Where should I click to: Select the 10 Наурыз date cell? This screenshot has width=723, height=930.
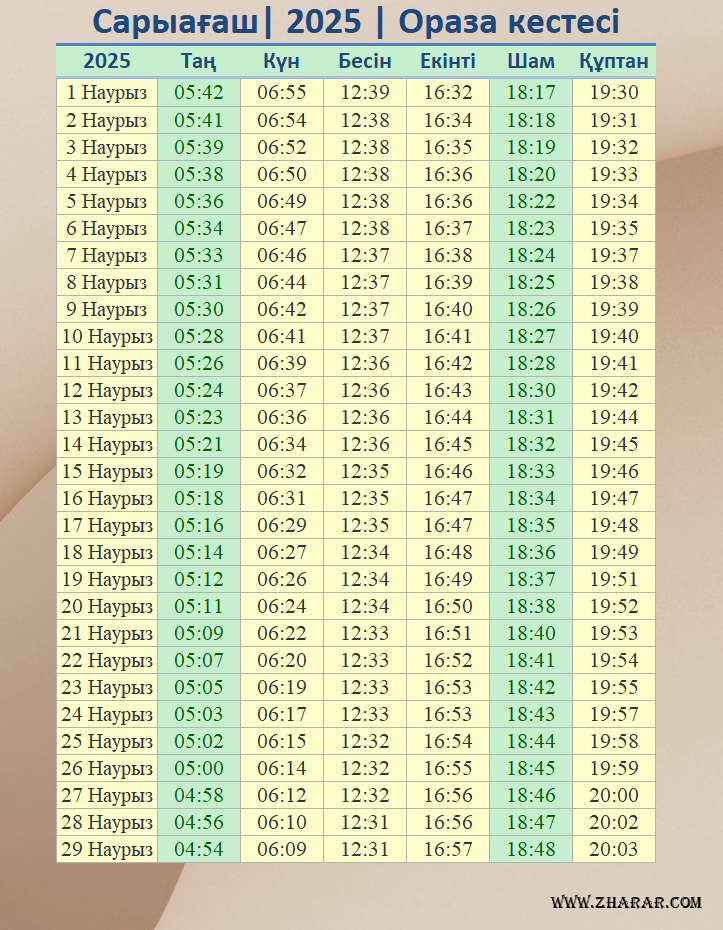point(106,336)
